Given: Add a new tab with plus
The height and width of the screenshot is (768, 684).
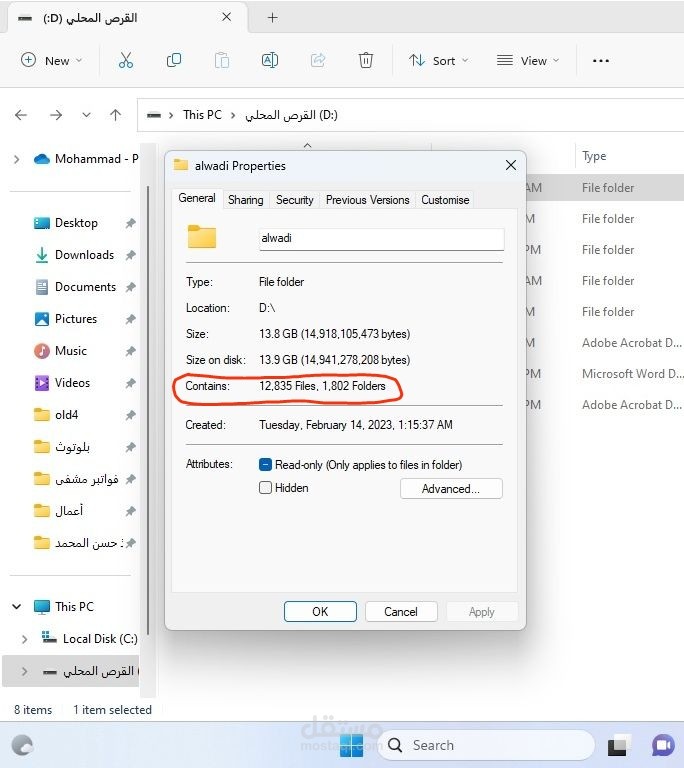Looking at the screenshot, I should tap(272, 18).
